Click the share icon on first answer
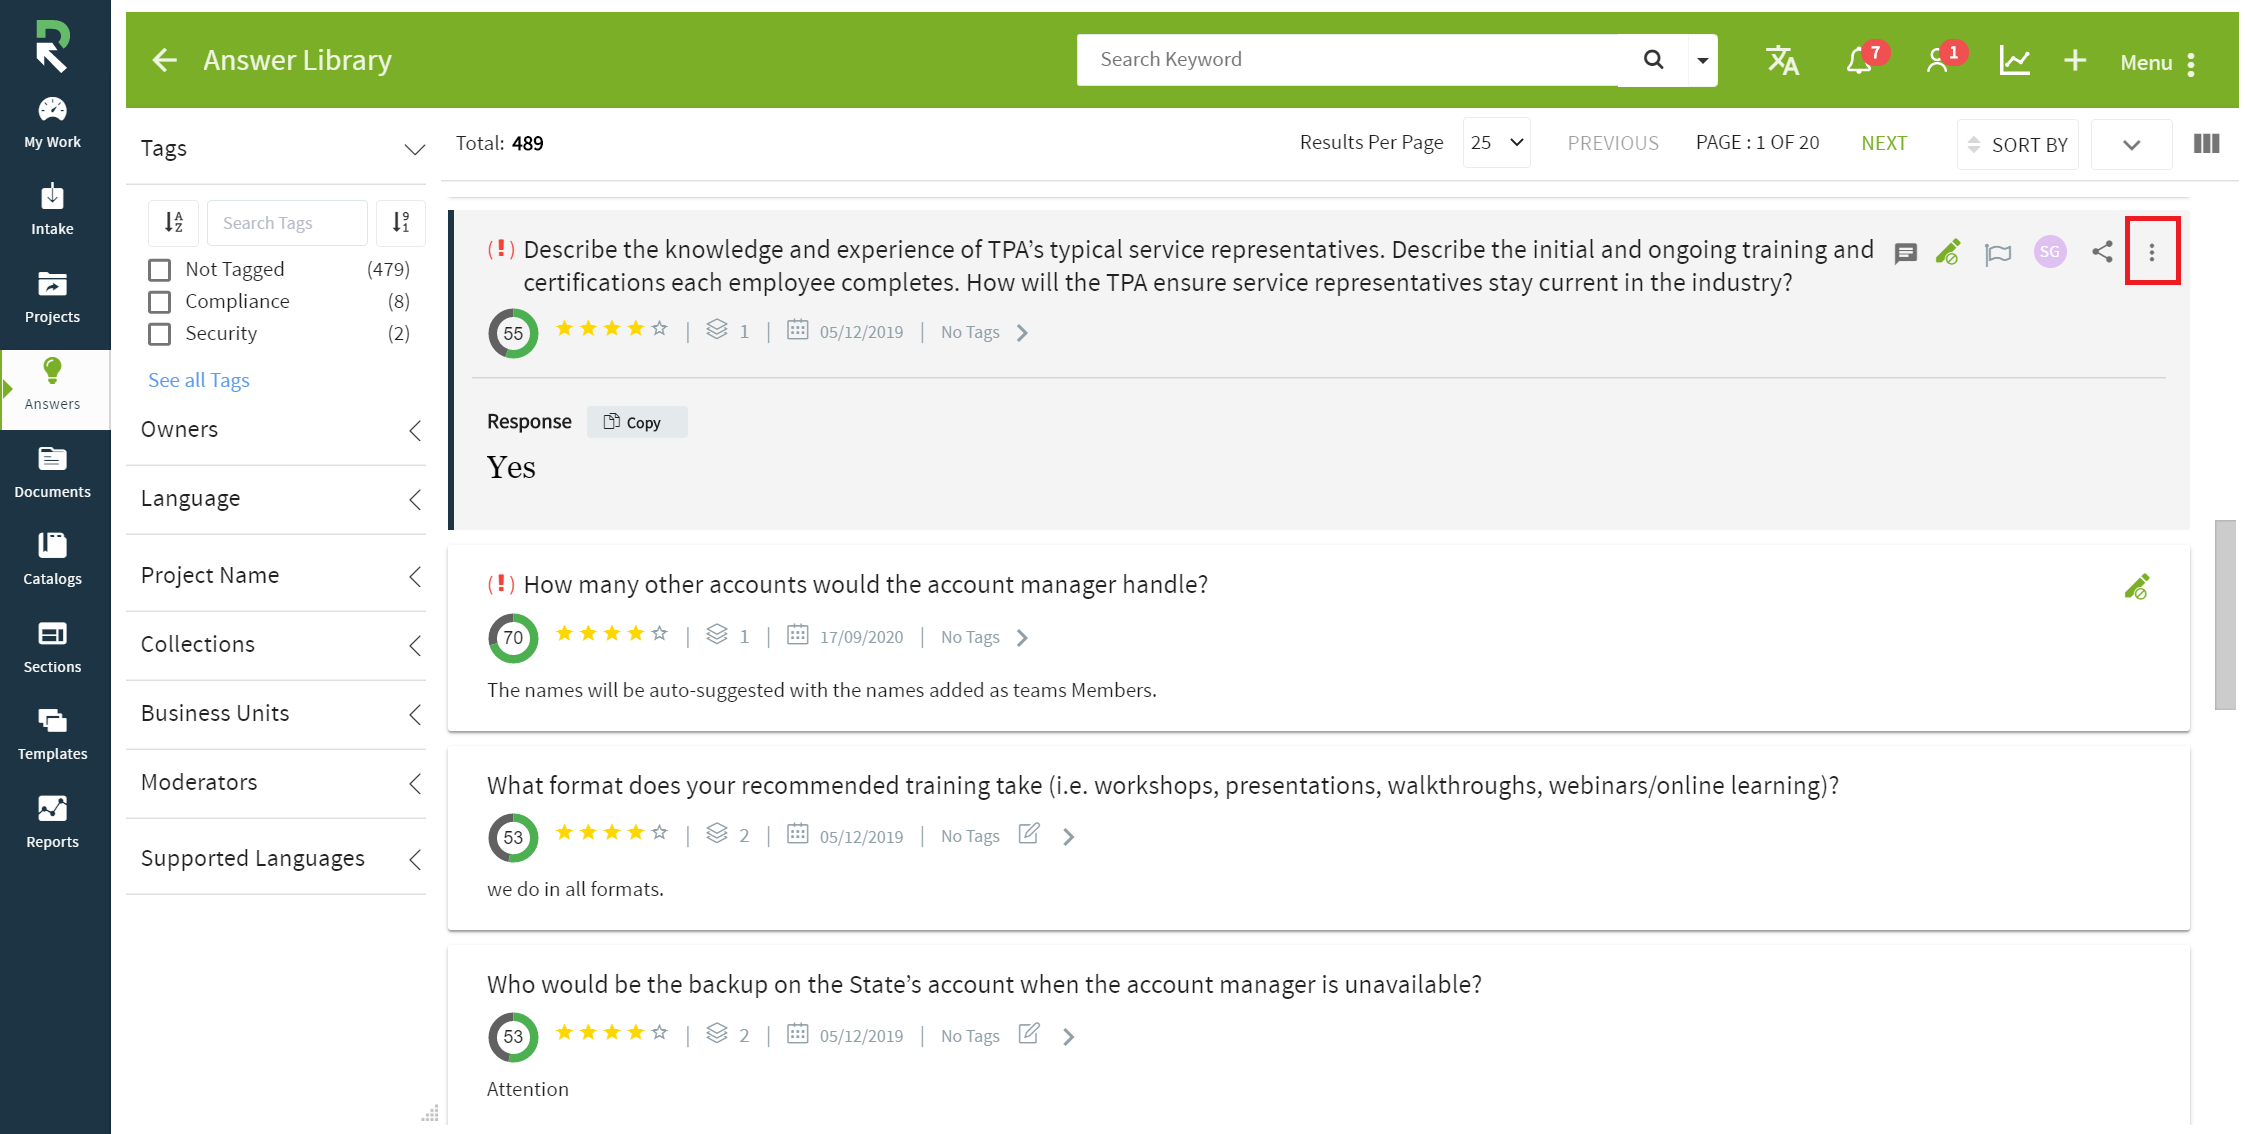The height and width of the screenshot is (1134, 2245). click(2102, 252)
